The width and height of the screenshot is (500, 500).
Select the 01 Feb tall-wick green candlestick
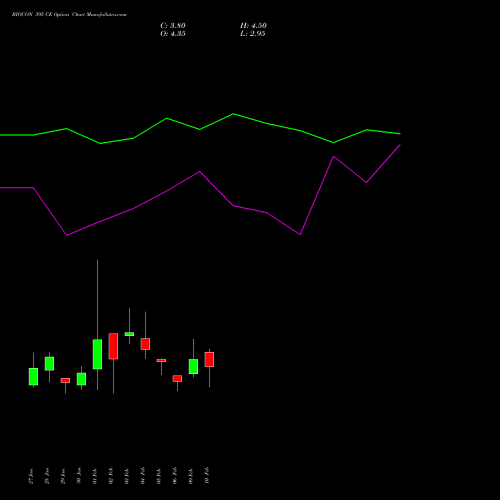coord(97,354)
